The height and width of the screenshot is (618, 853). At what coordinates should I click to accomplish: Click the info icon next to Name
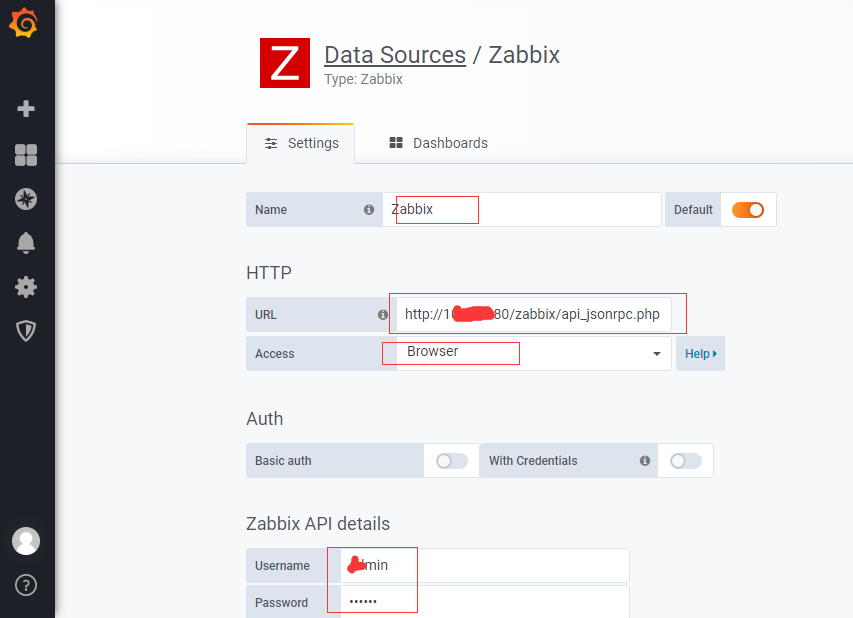(369, 209)
